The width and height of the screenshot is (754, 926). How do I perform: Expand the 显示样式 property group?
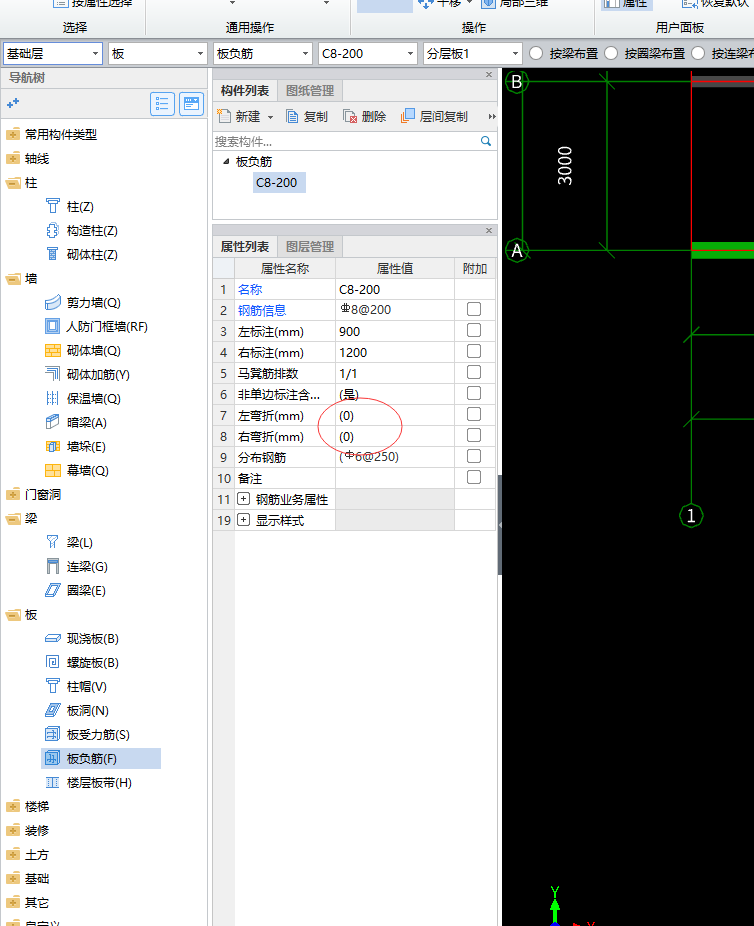point(243,520)
